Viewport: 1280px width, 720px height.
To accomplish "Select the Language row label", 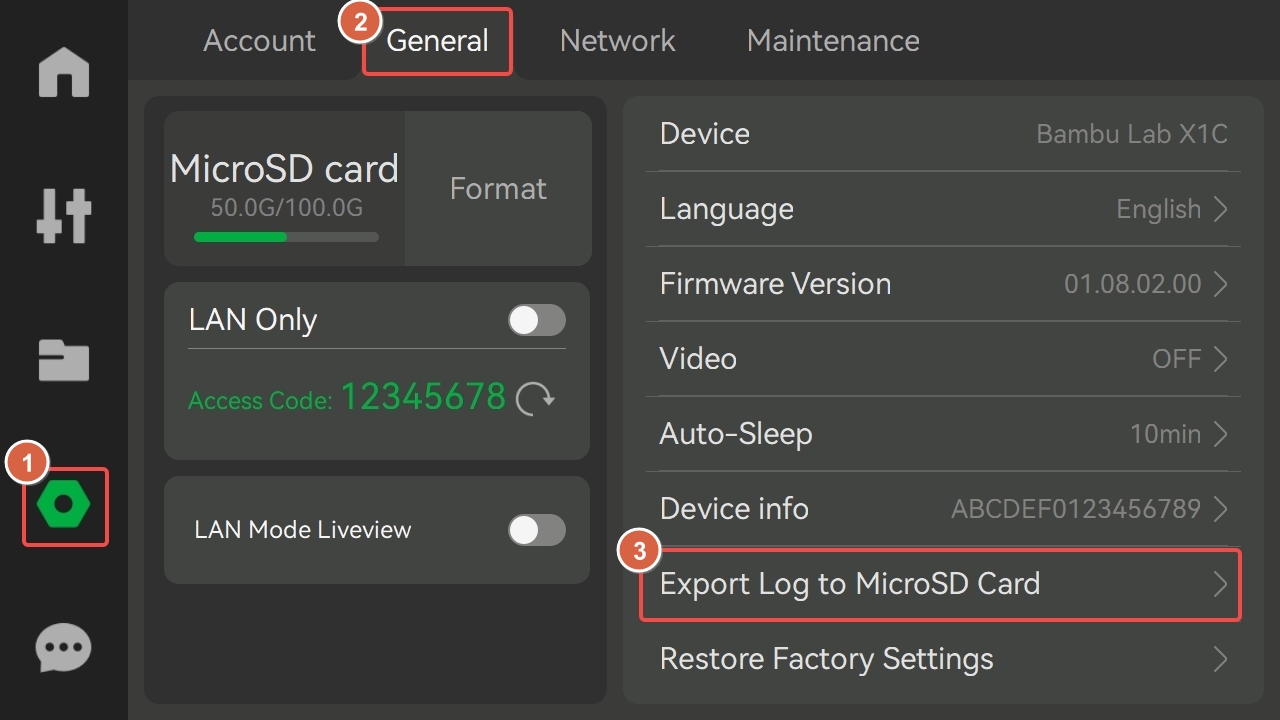I will (x=727, y=209).
